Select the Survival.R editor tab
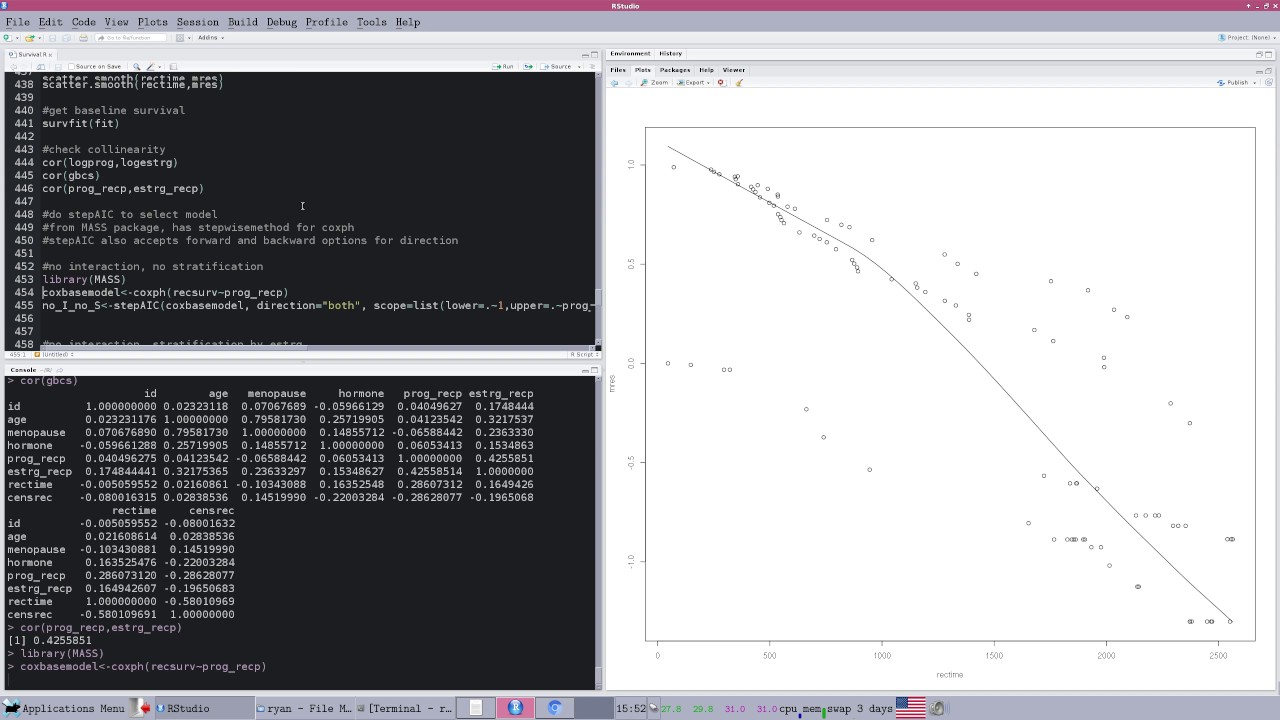1280x720 pixels. (x=30, y=54)
